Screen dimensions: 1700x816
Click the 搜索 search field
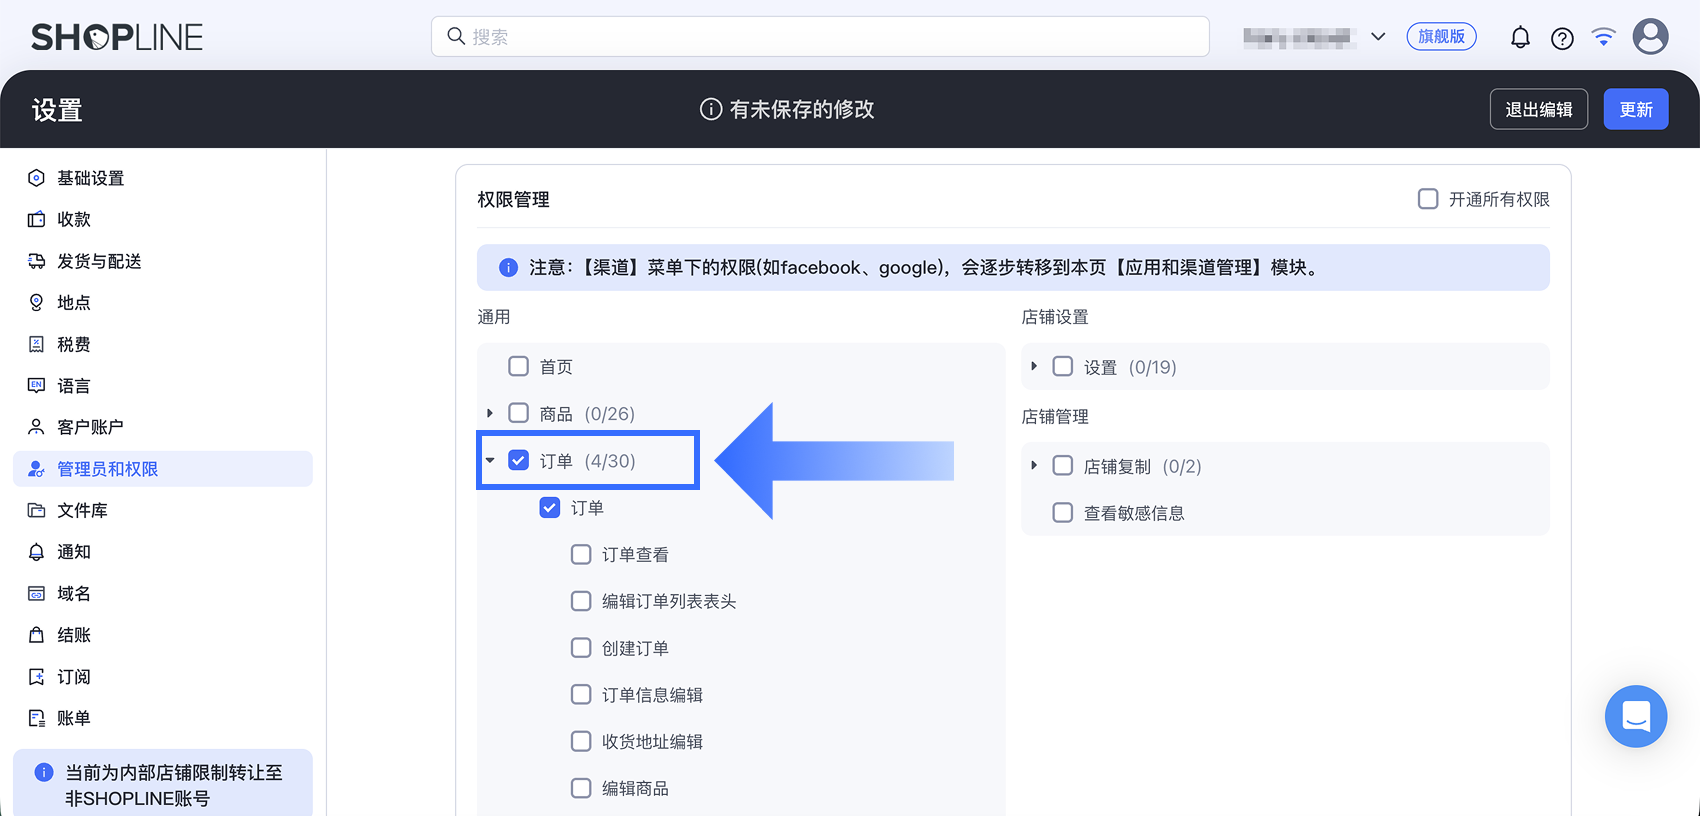tap(820, 37)
